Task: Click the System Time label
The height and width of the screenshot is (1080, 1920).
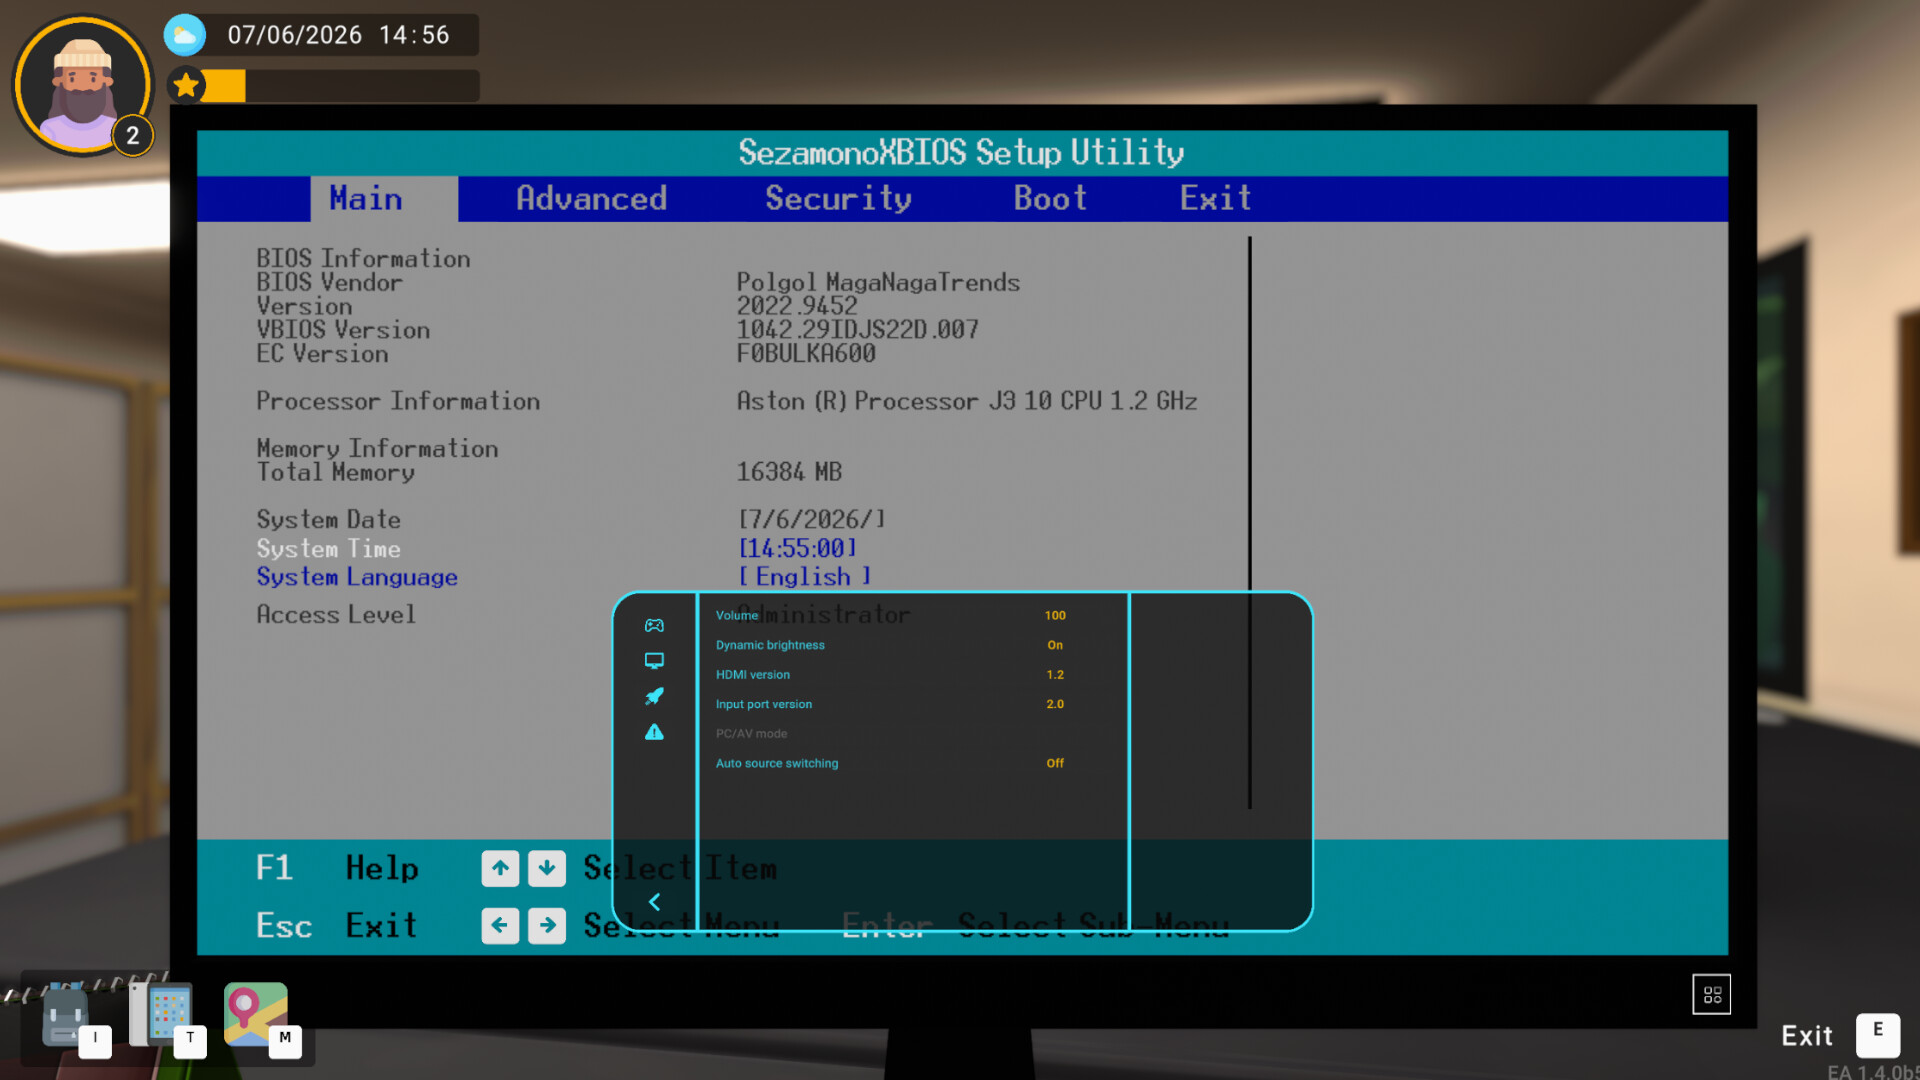Action: pos(328,549)
